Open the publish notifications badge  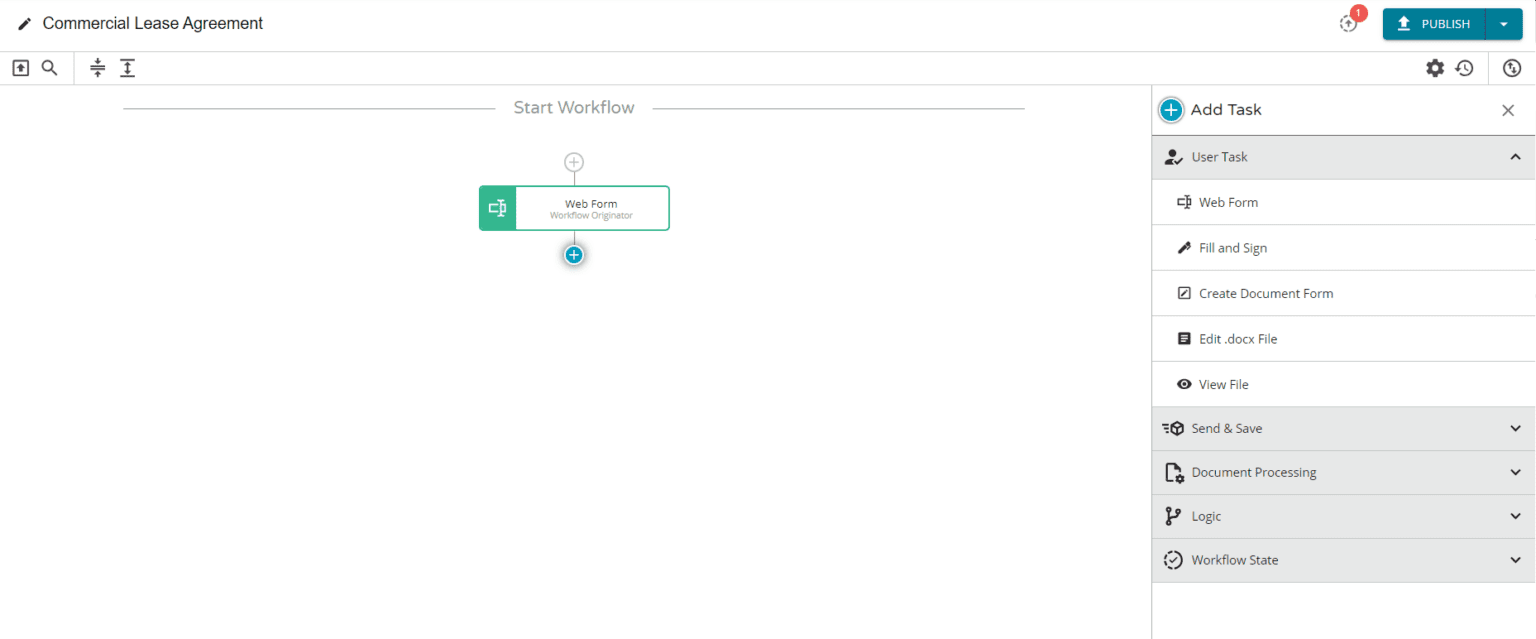point(1348,23)
